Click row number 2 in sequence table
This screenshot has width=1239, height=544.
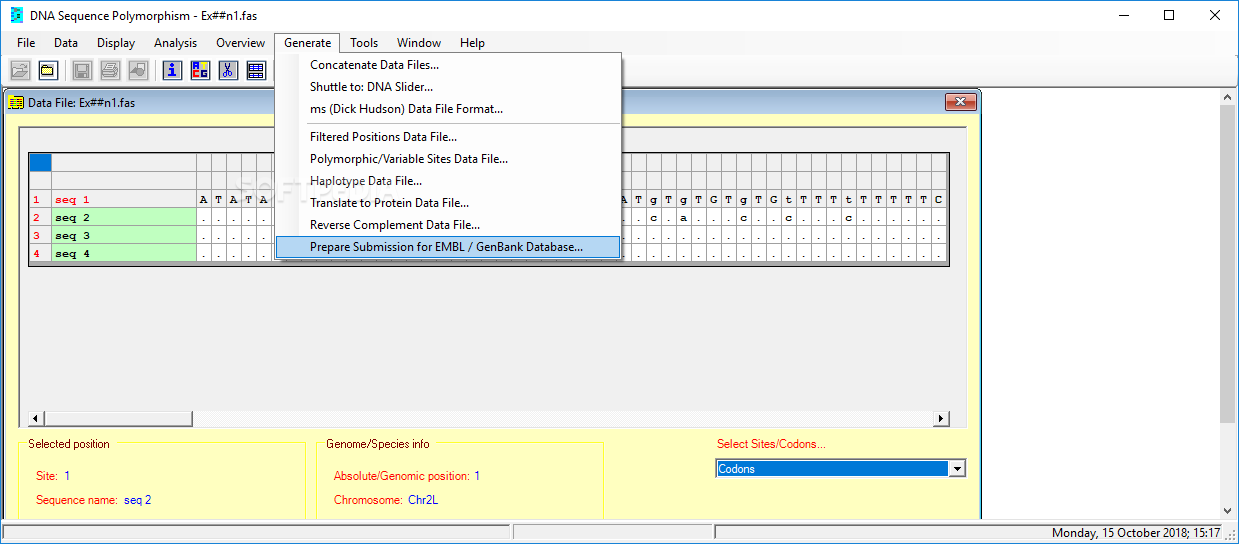pyautogui.click(x=40, y=218)
